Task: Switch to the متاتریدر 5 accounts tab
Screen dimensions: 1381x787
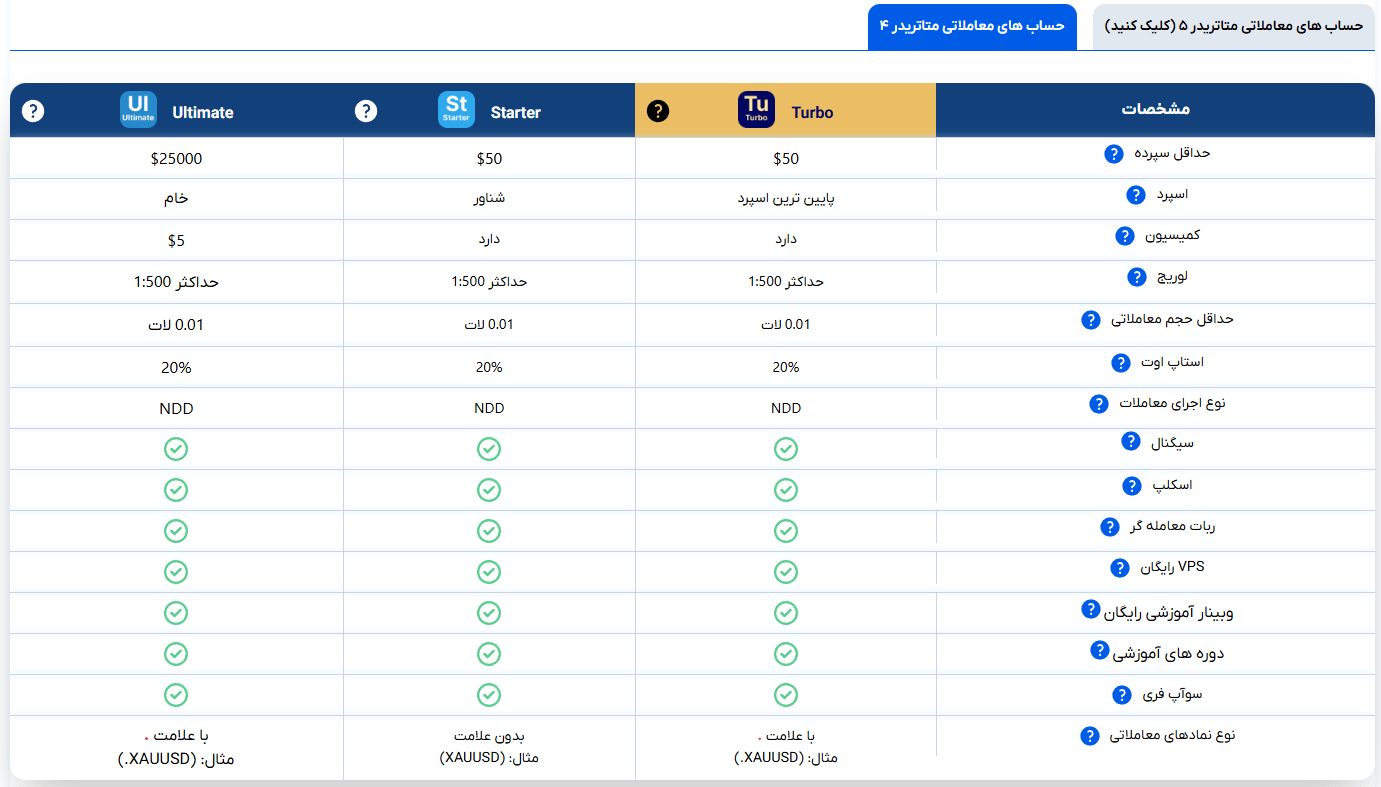Action: (1232, 26)
